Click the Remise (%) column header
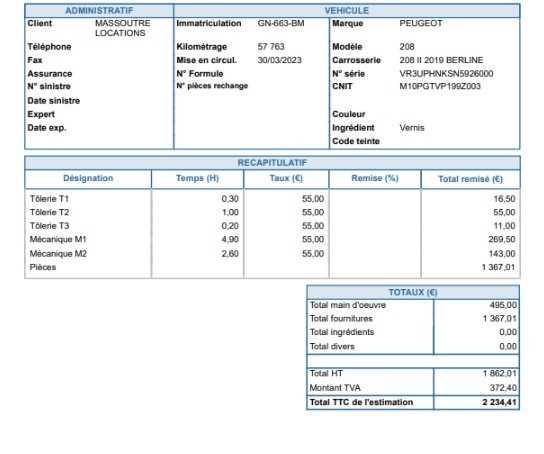This screenshot has height=454, width=544. click(x=375, y=178)
